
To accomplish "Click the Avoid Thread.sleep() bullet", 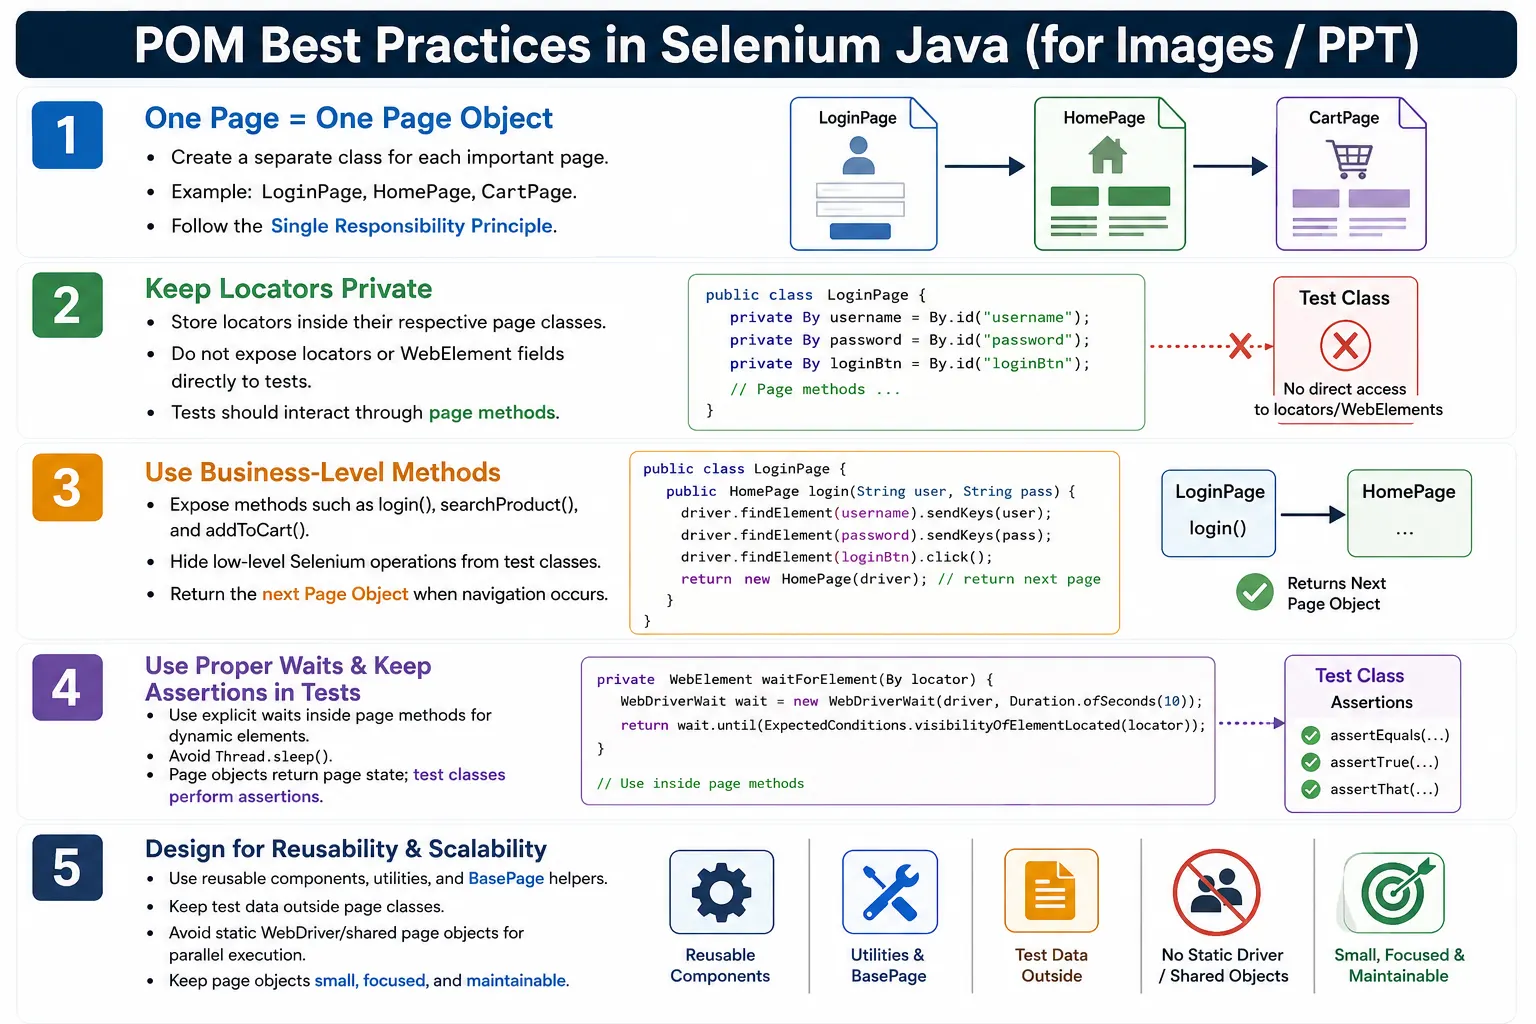I will 250,756.
